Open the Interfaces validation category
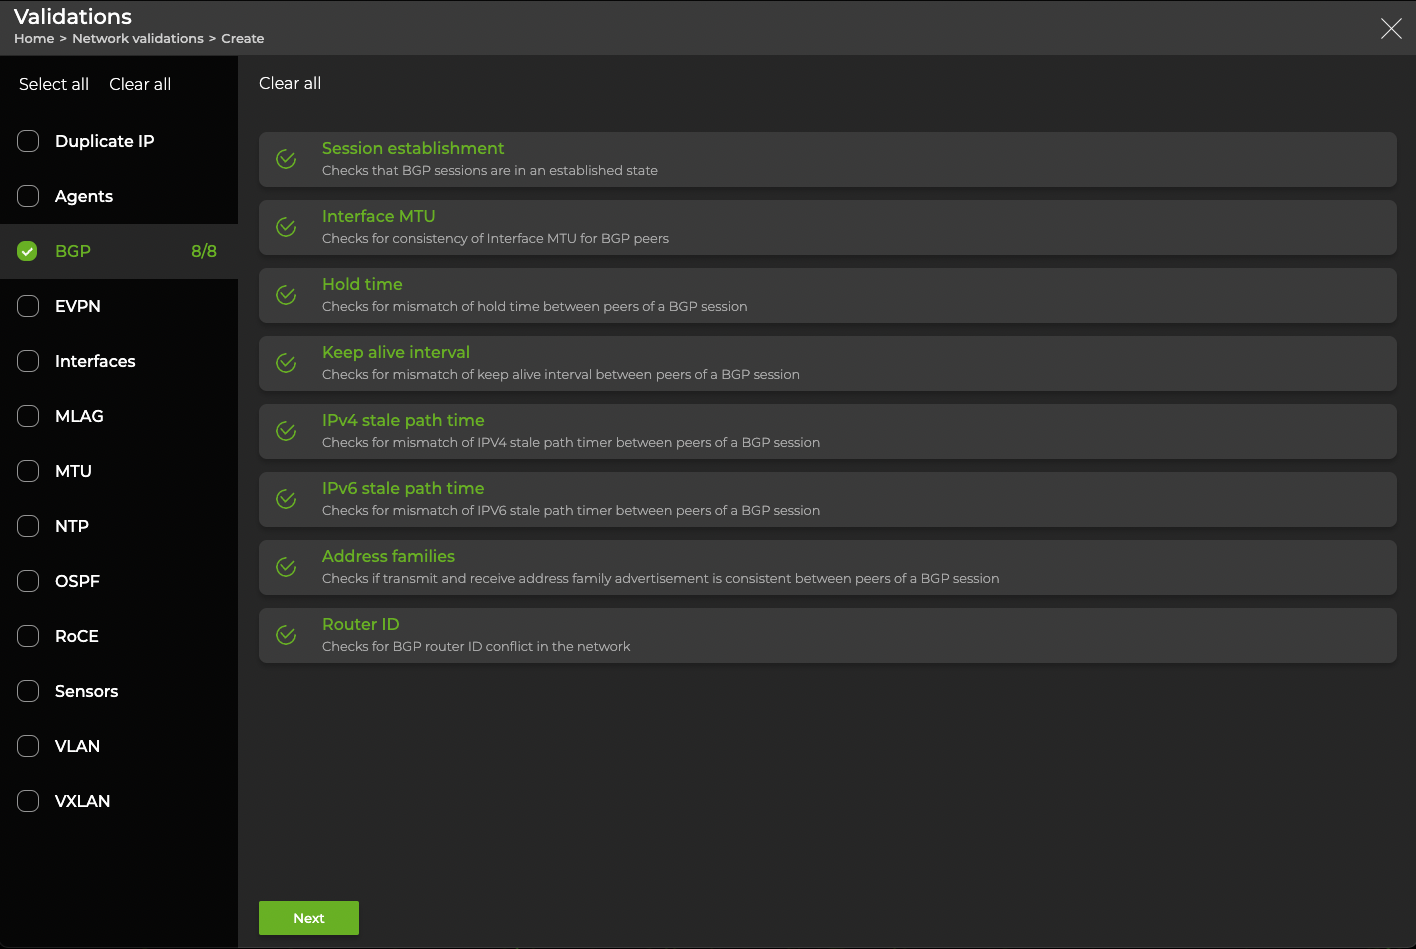The width and height of the screenshot is (1416, 949). point(95,361)
